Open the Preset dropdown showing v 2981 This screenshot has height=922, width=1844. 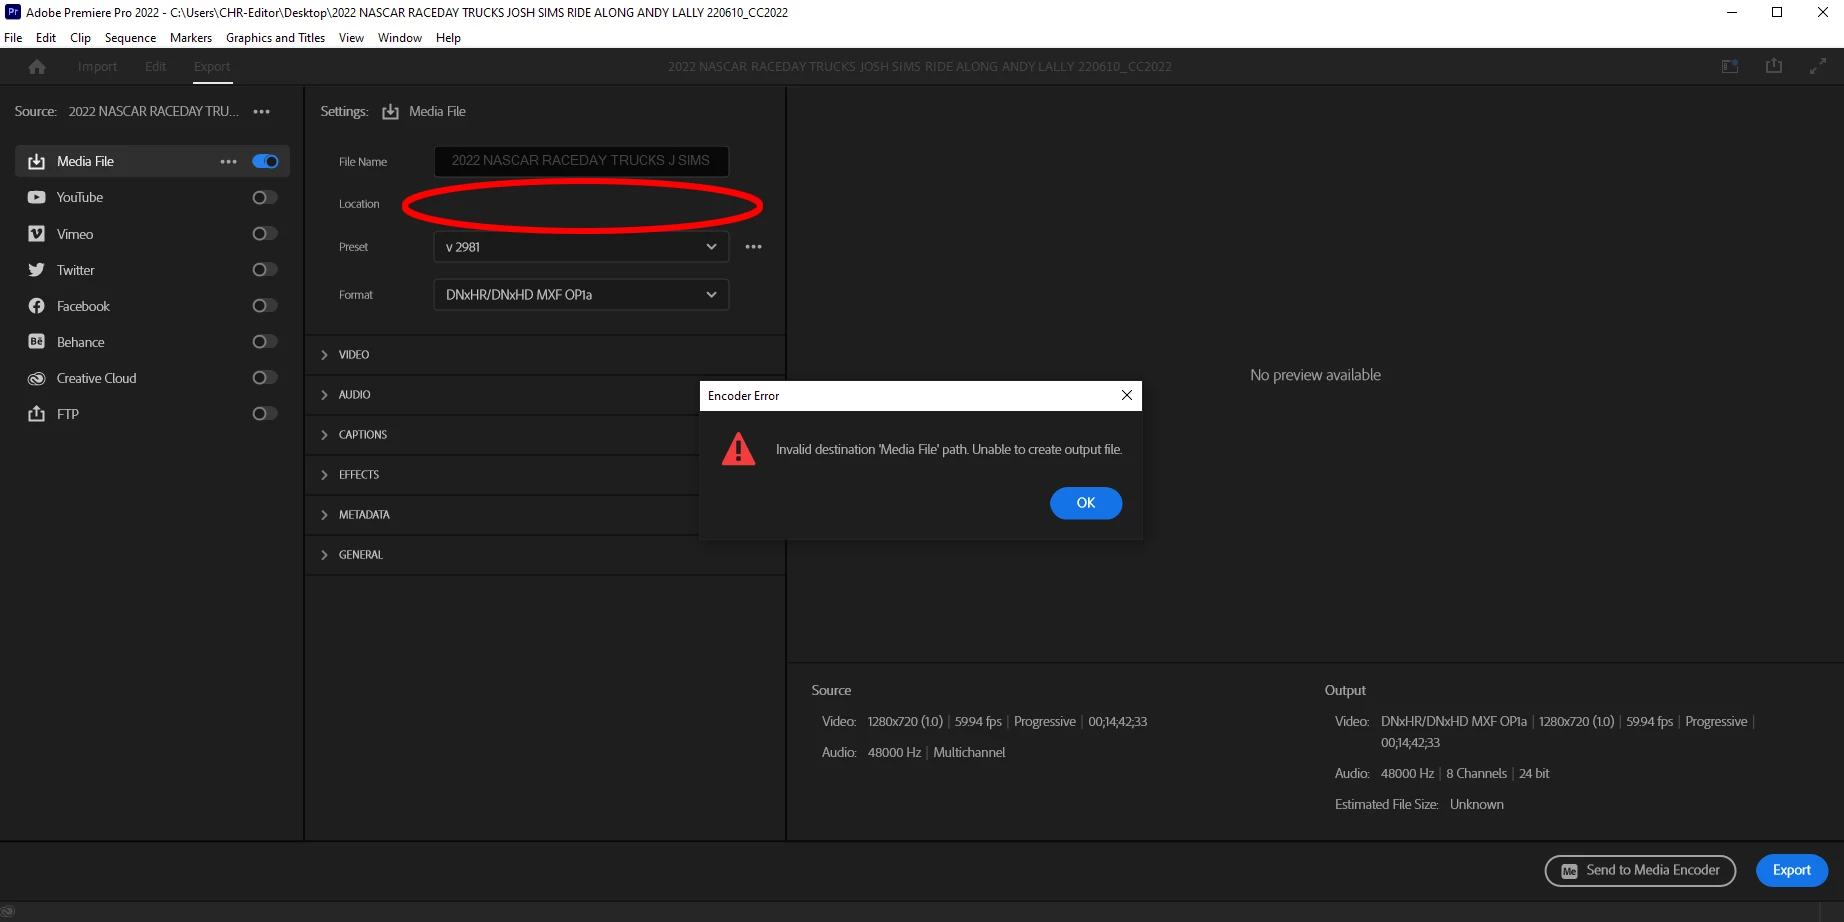[x=581, y=247]
